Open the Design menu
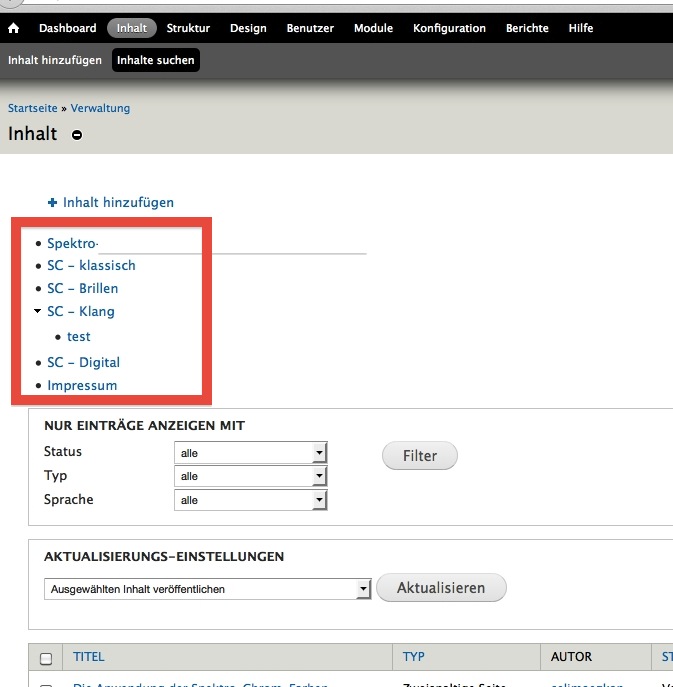The image size is (673, 687). pyautogui.click(x=248, y=29)
